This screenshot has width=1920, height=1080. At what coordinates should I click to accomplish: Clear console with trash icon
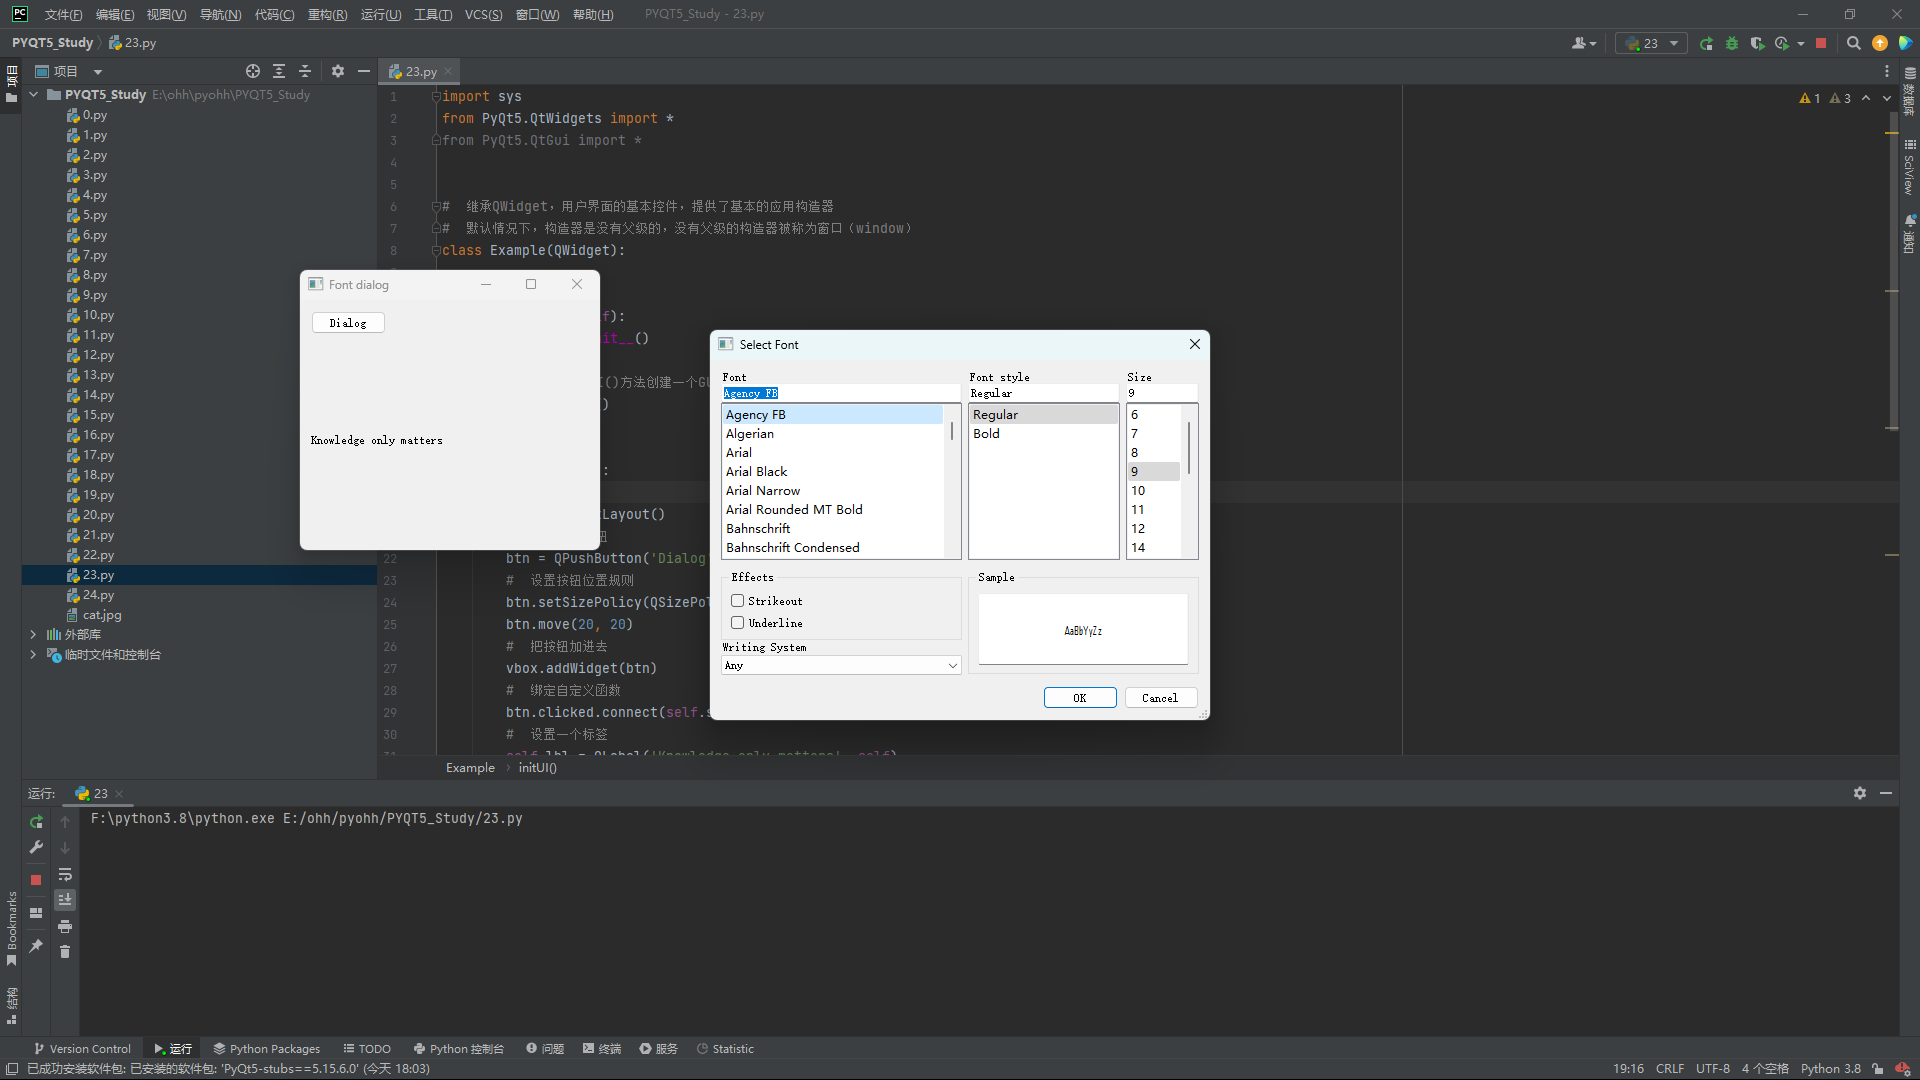click(65, 952)
